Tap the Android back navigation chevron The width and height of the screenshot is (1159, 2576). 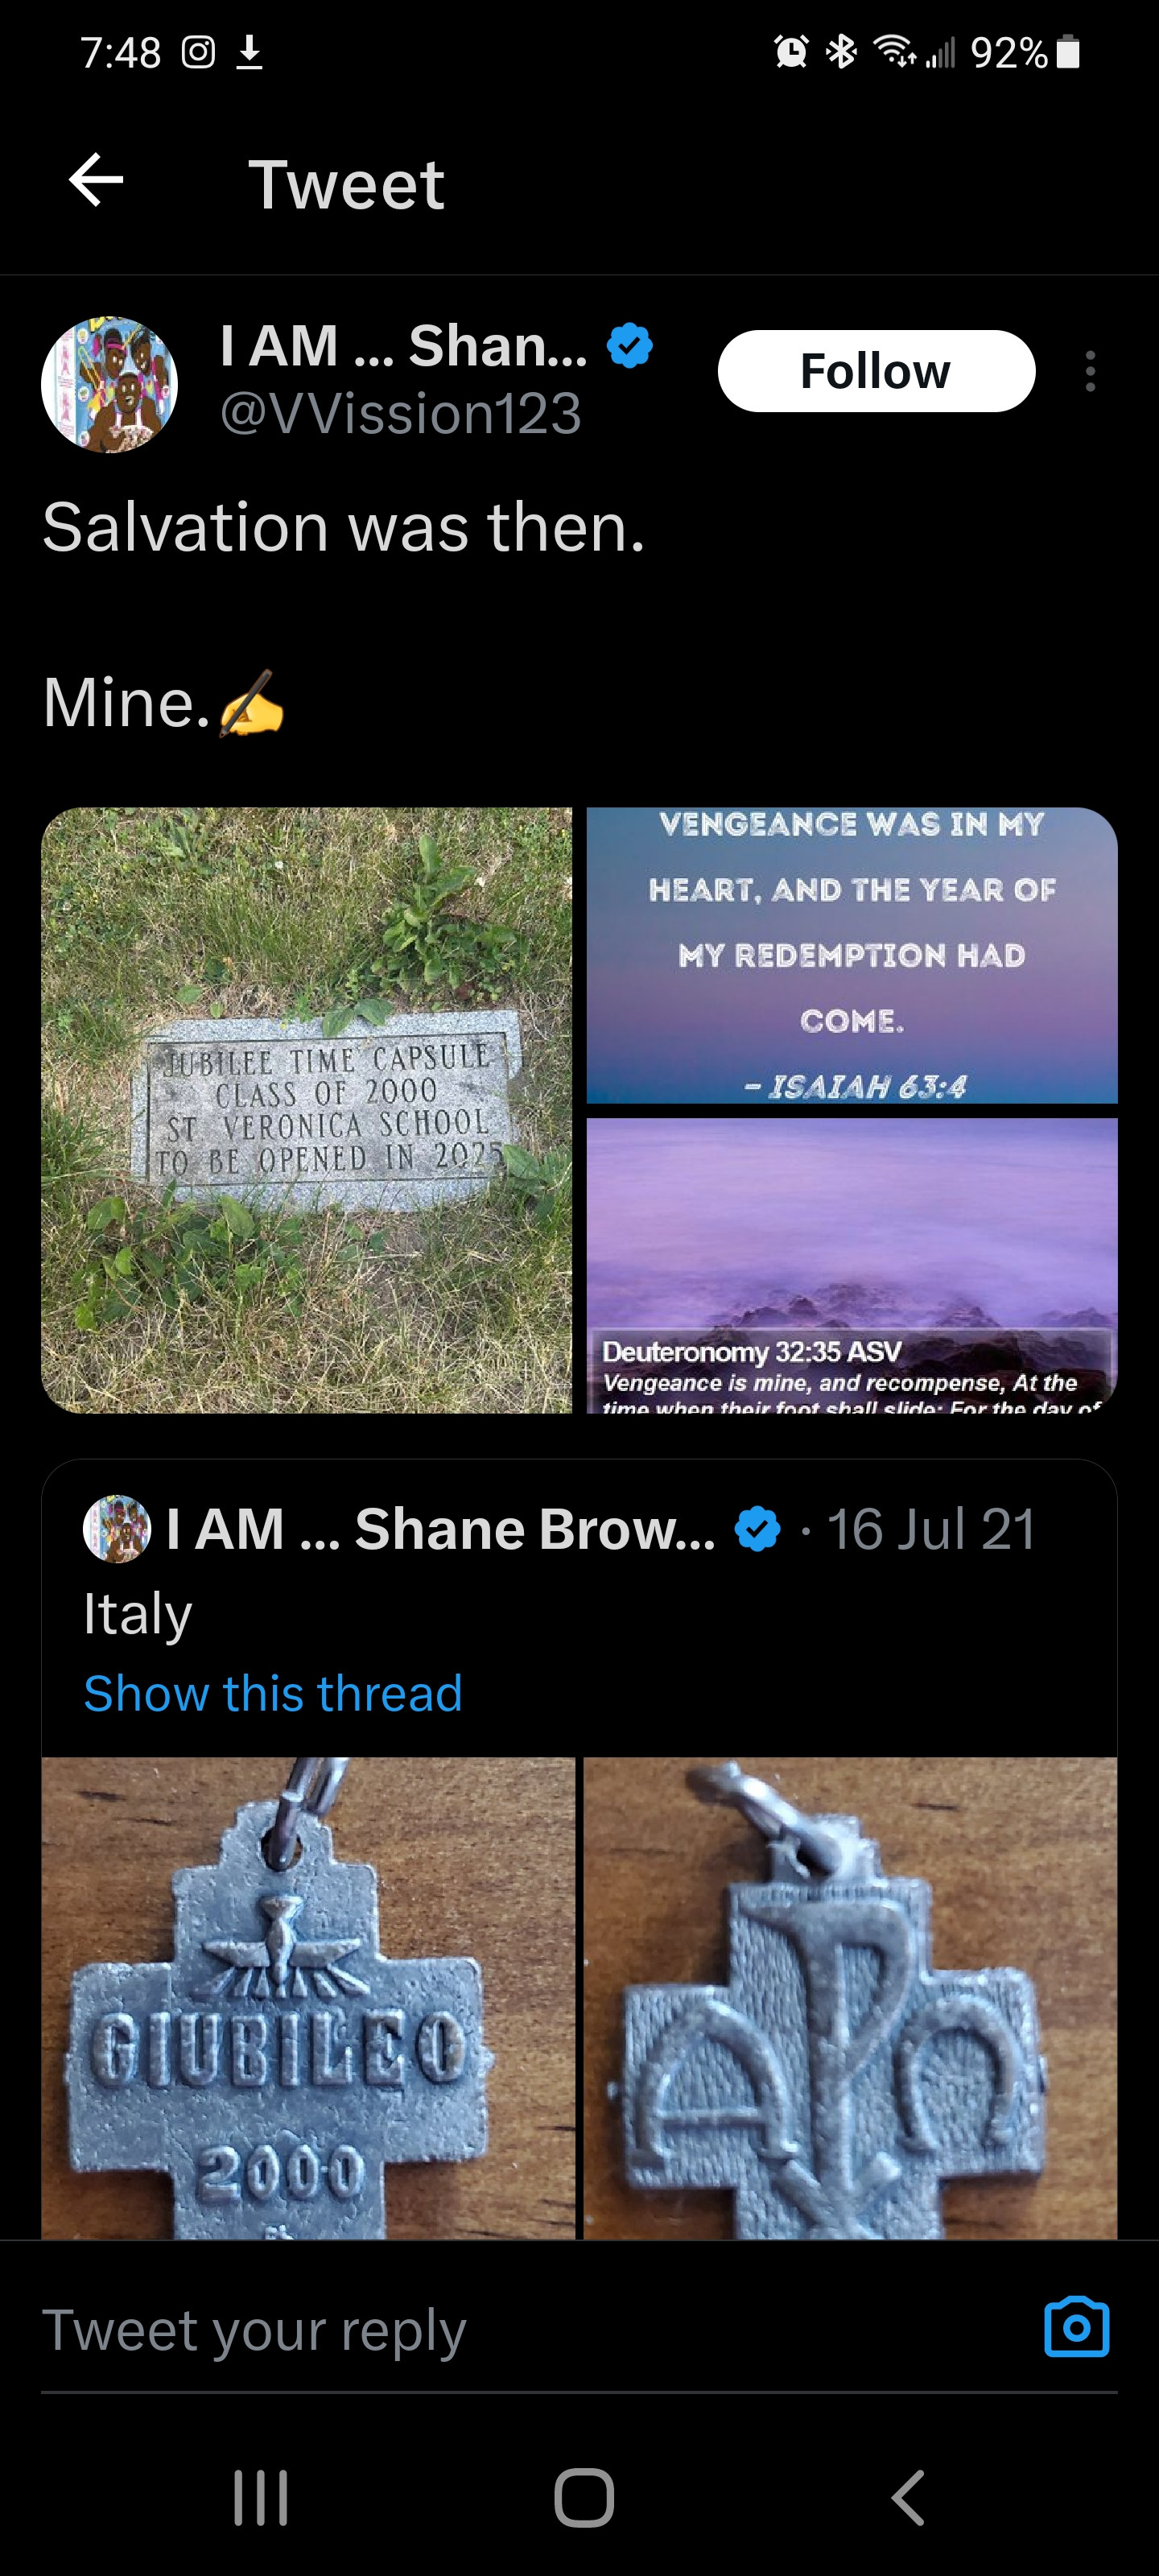pos(907,2497)
